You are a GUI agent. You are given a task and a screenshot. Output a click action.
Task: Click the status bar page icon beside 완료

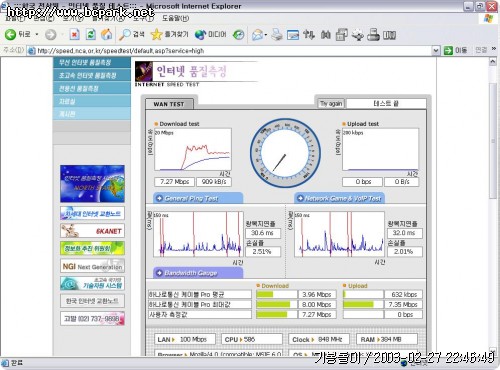coord(5,363)
